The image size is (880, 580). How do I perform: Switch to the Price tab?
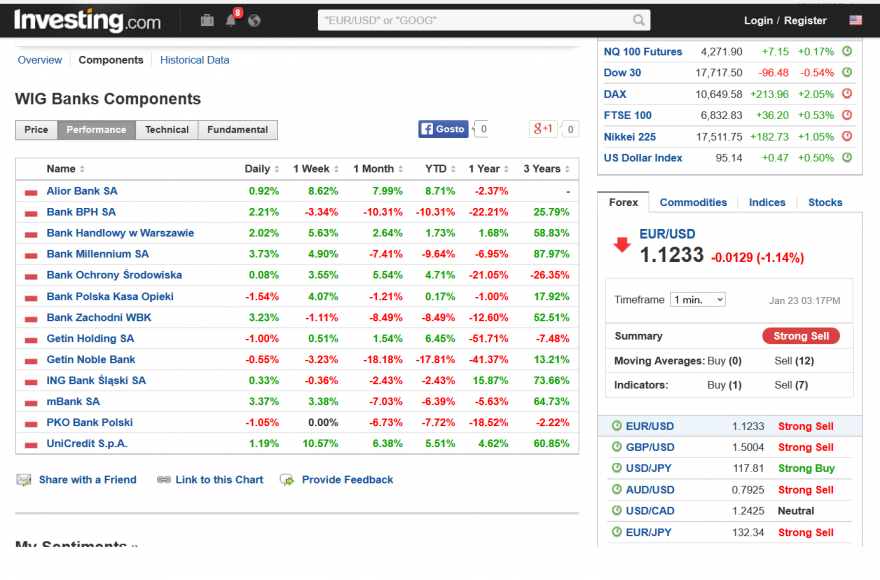click(36, 130)
